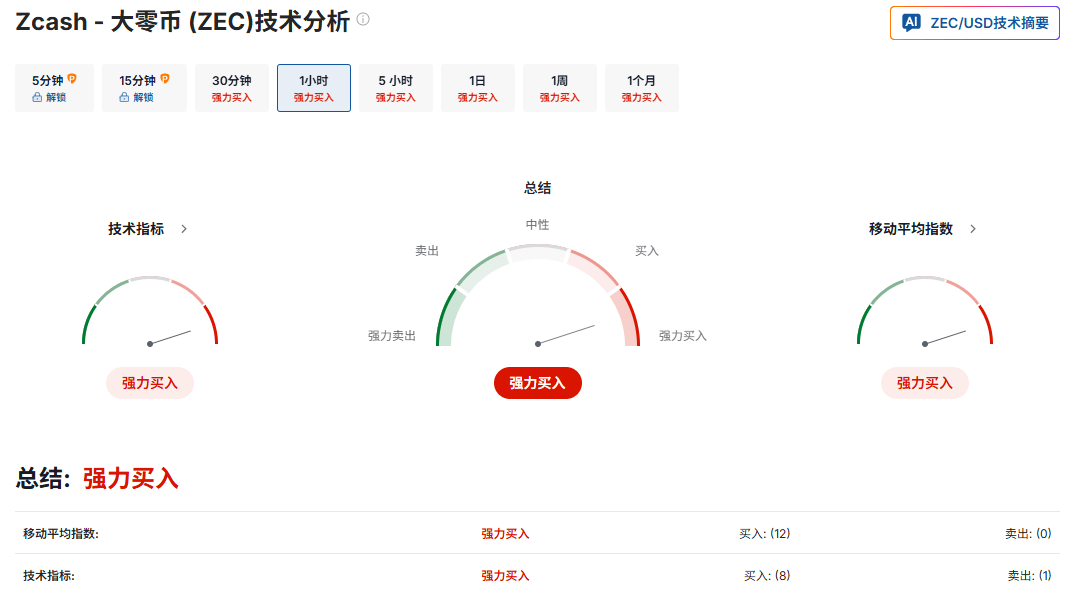
Task: Click the 买入 label on the gauge
Action: click(x=647, y=251)
